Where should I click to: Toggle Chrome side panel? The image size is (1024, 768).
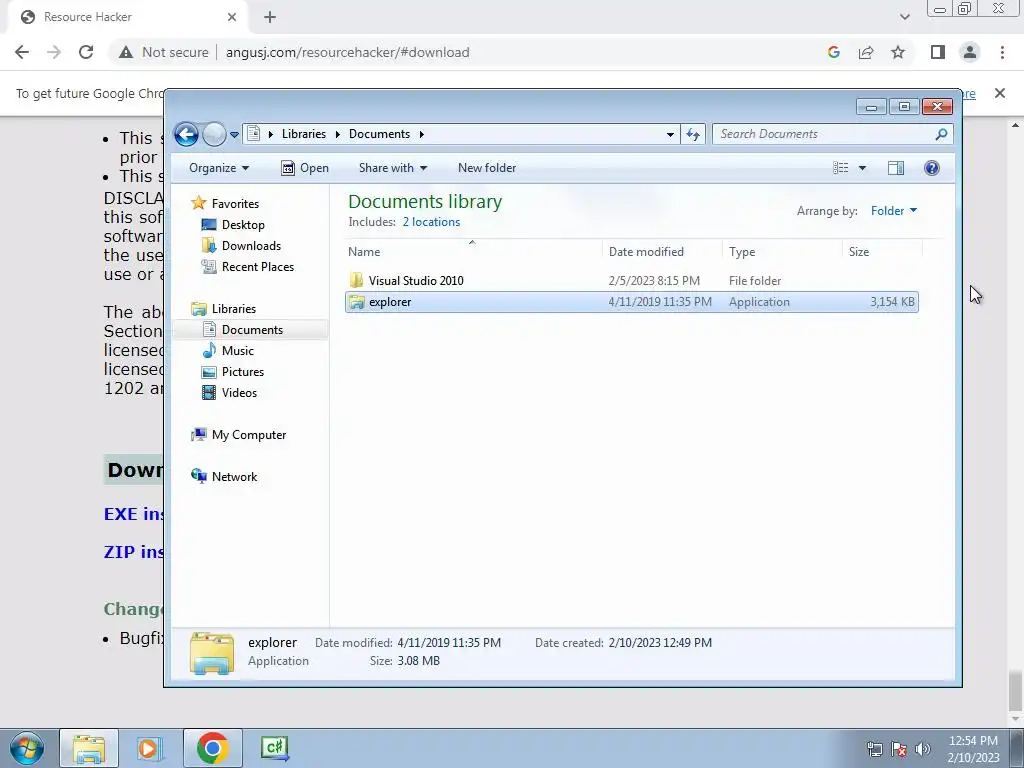pyautogui.click(x=938, y=52)
